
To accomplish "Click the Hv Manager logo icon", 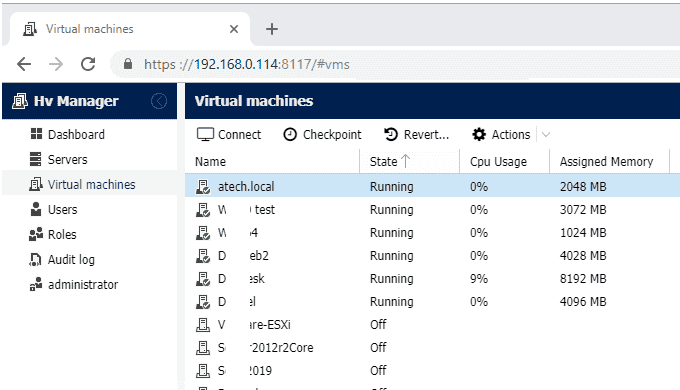I will (20, 101).
